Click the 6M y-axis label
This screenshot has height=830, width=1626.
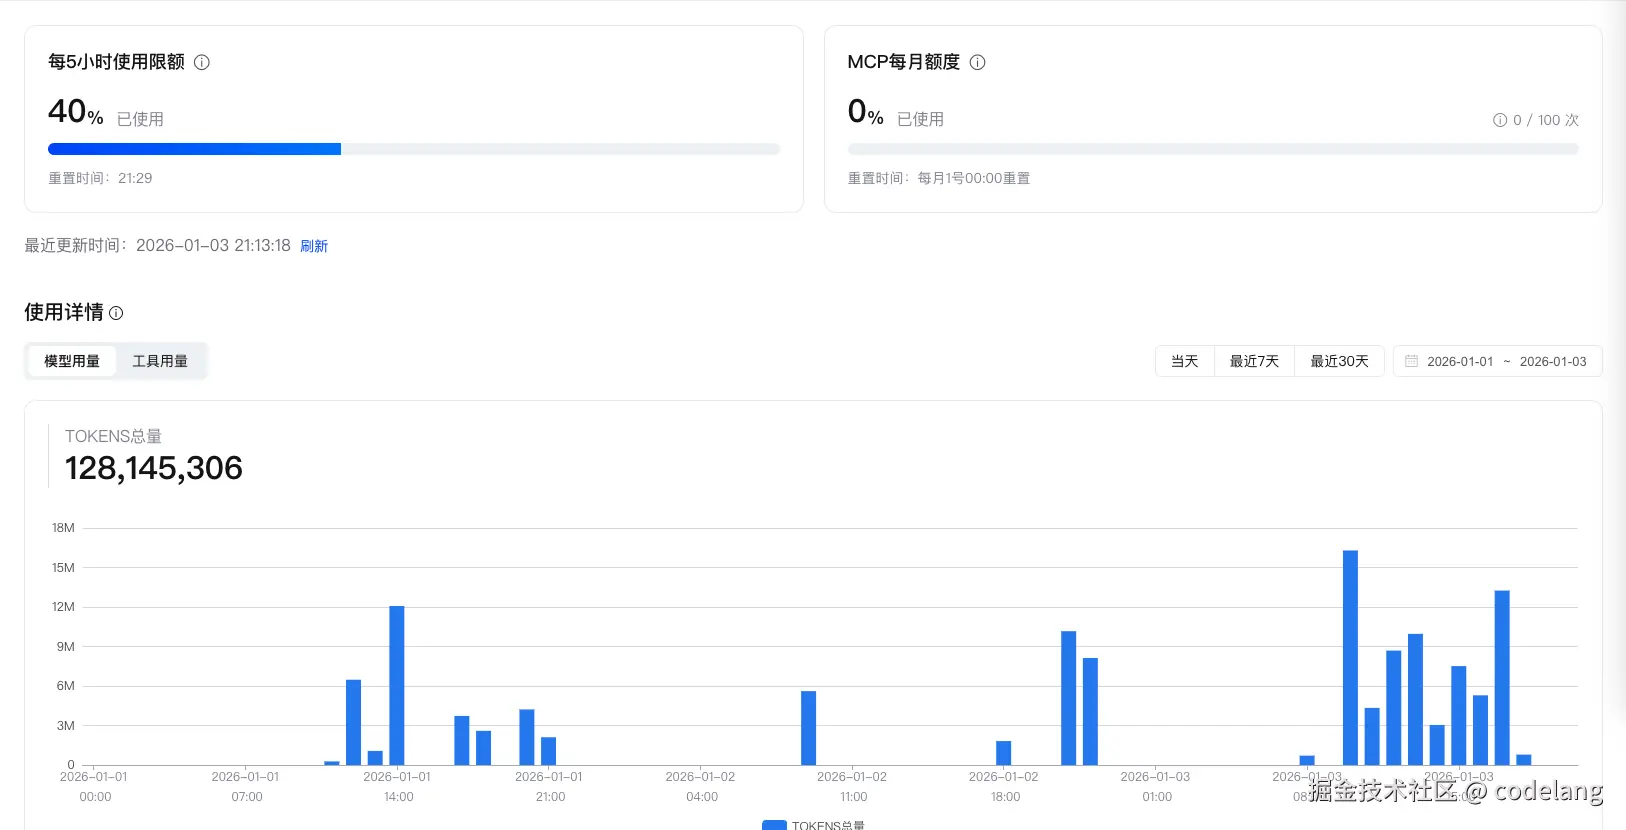(x=66, y=686)
